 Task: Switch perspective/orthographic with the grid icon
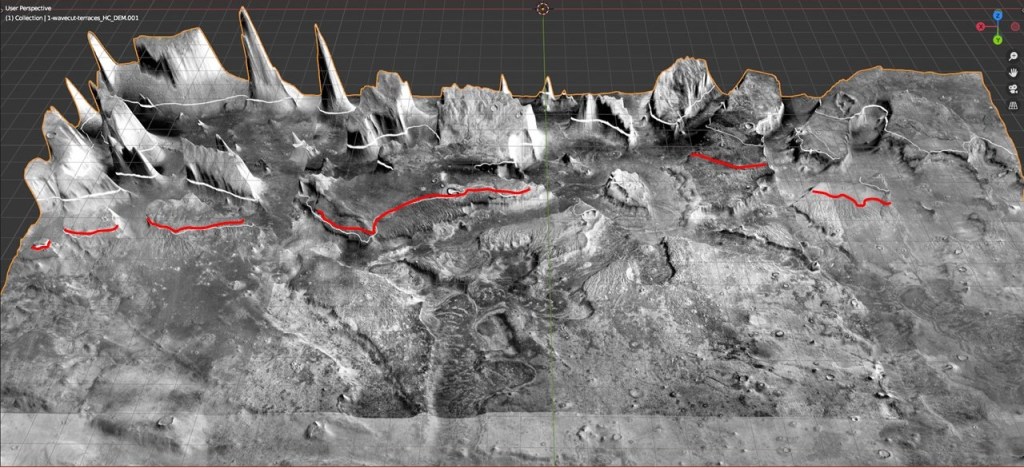[1012, 104]
